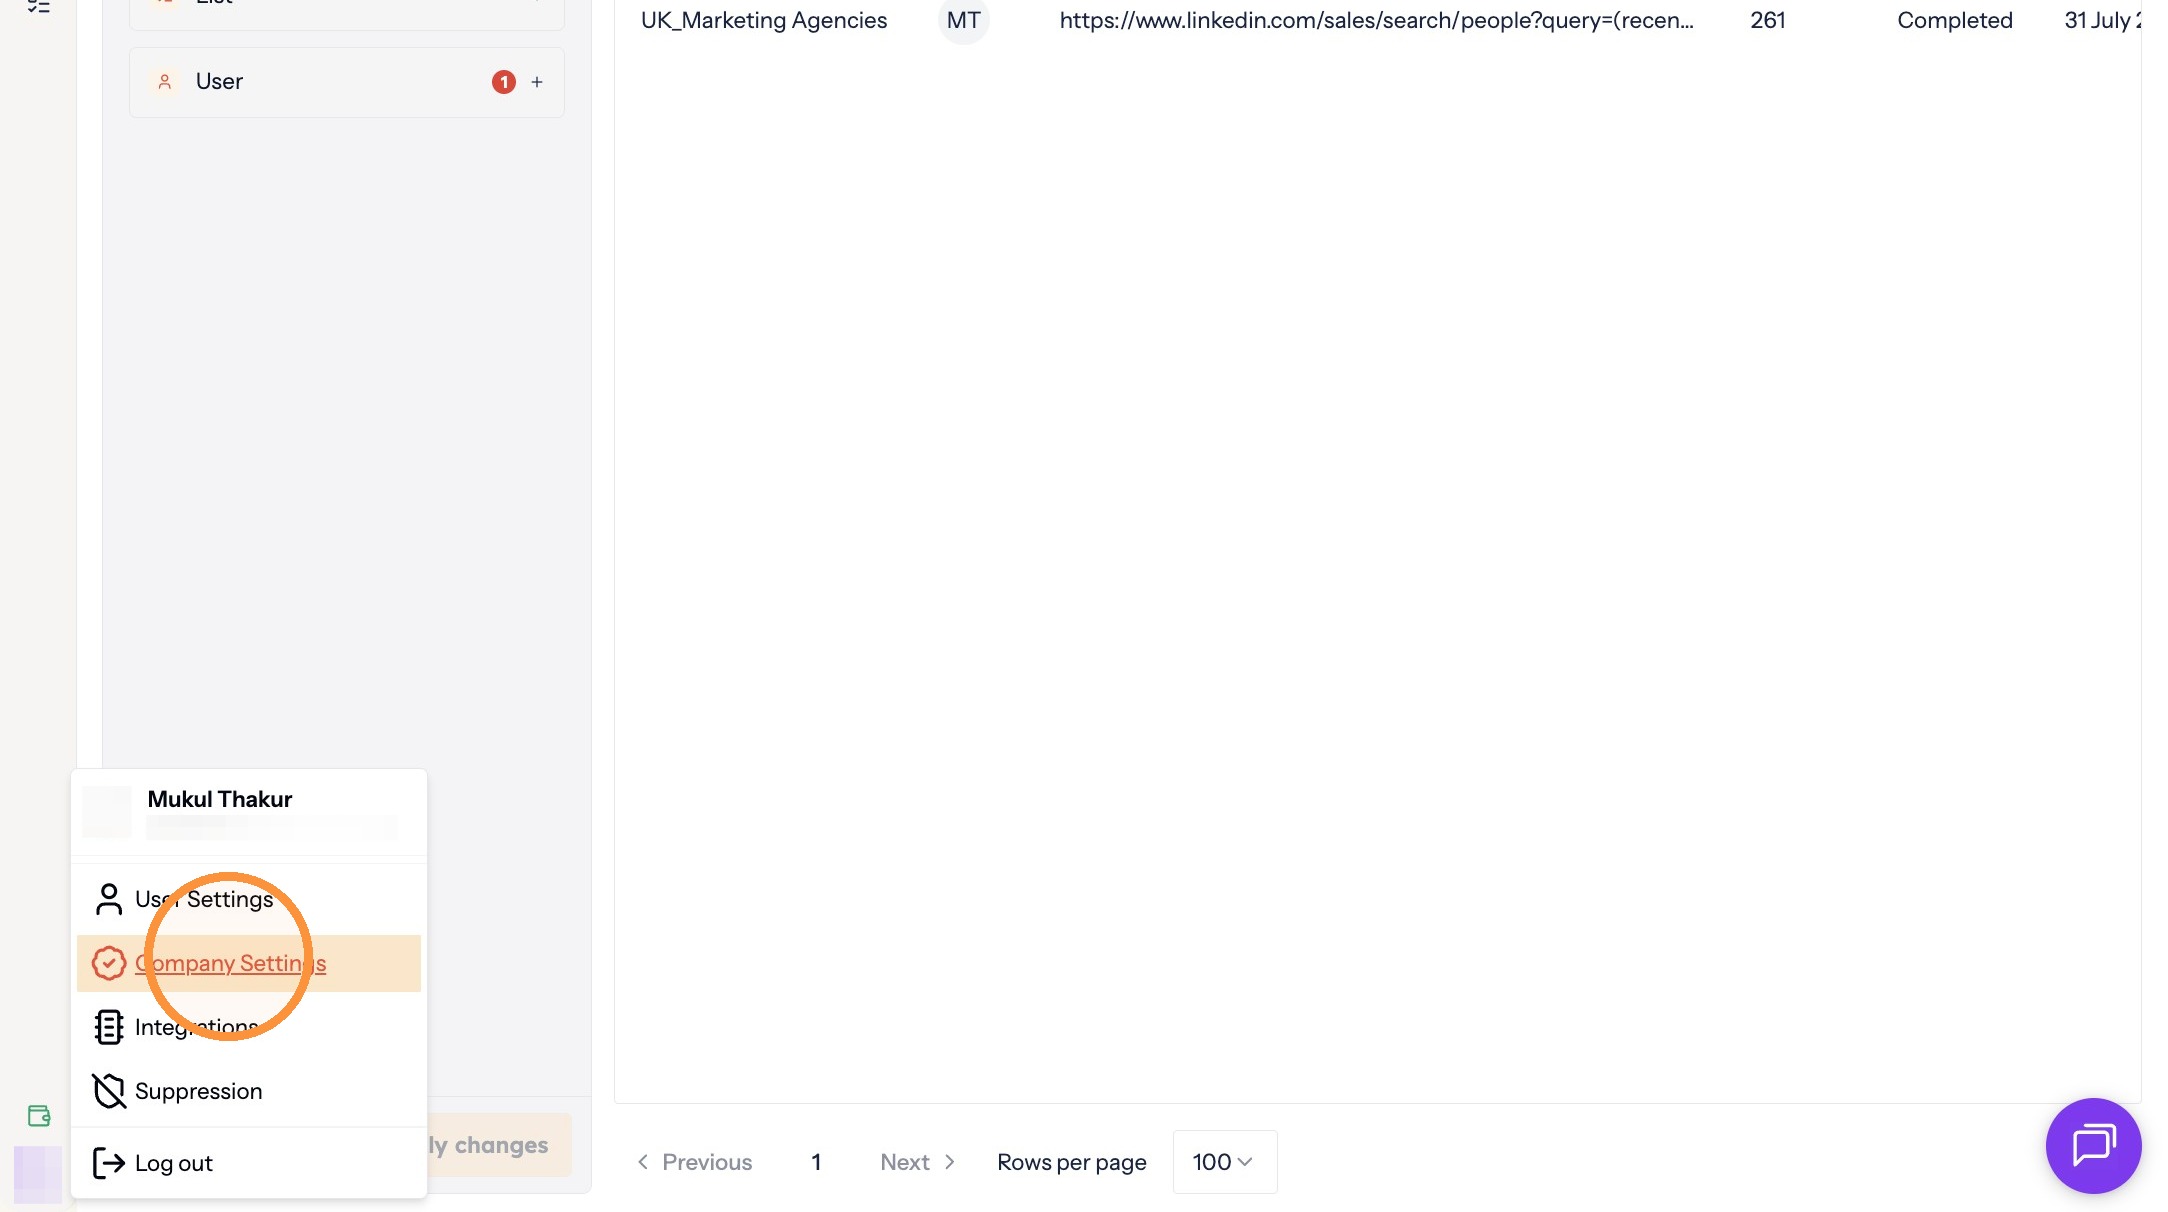Click the apply changes button
This screenshot has height=1212, width=2168.
[x=500, y=1145]
